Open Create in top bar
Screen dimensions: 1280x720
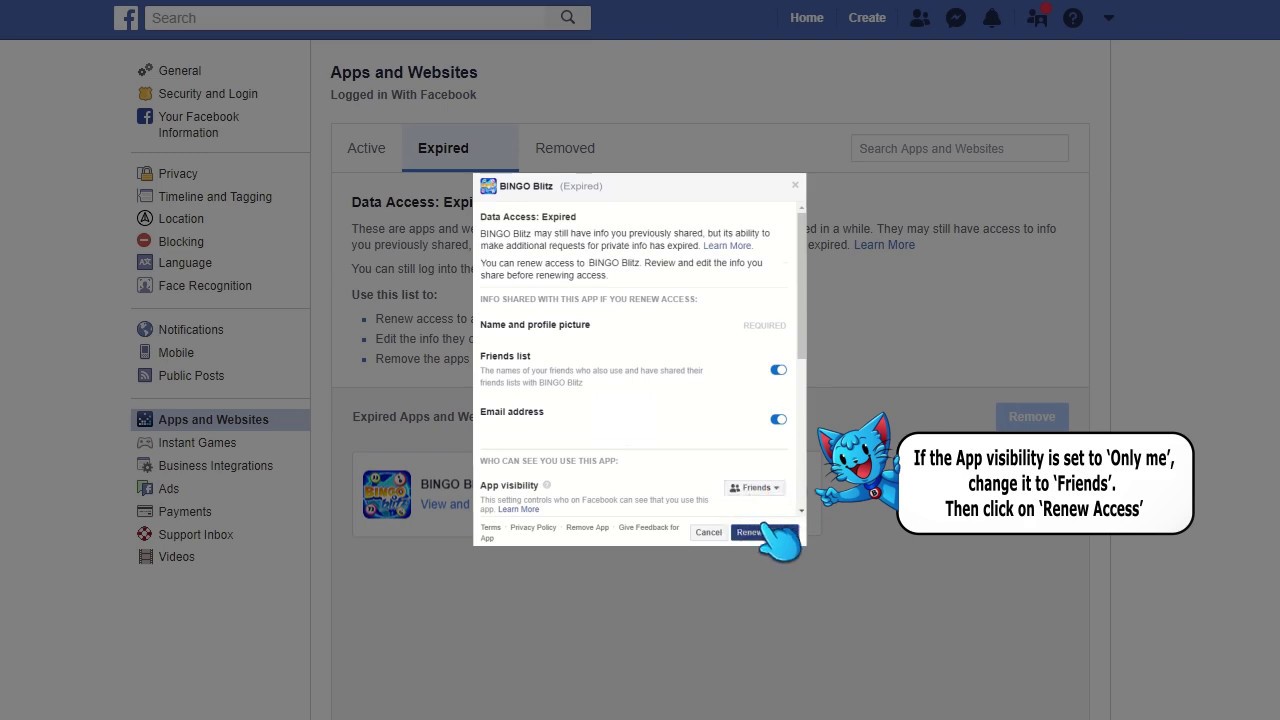point(867,18)
